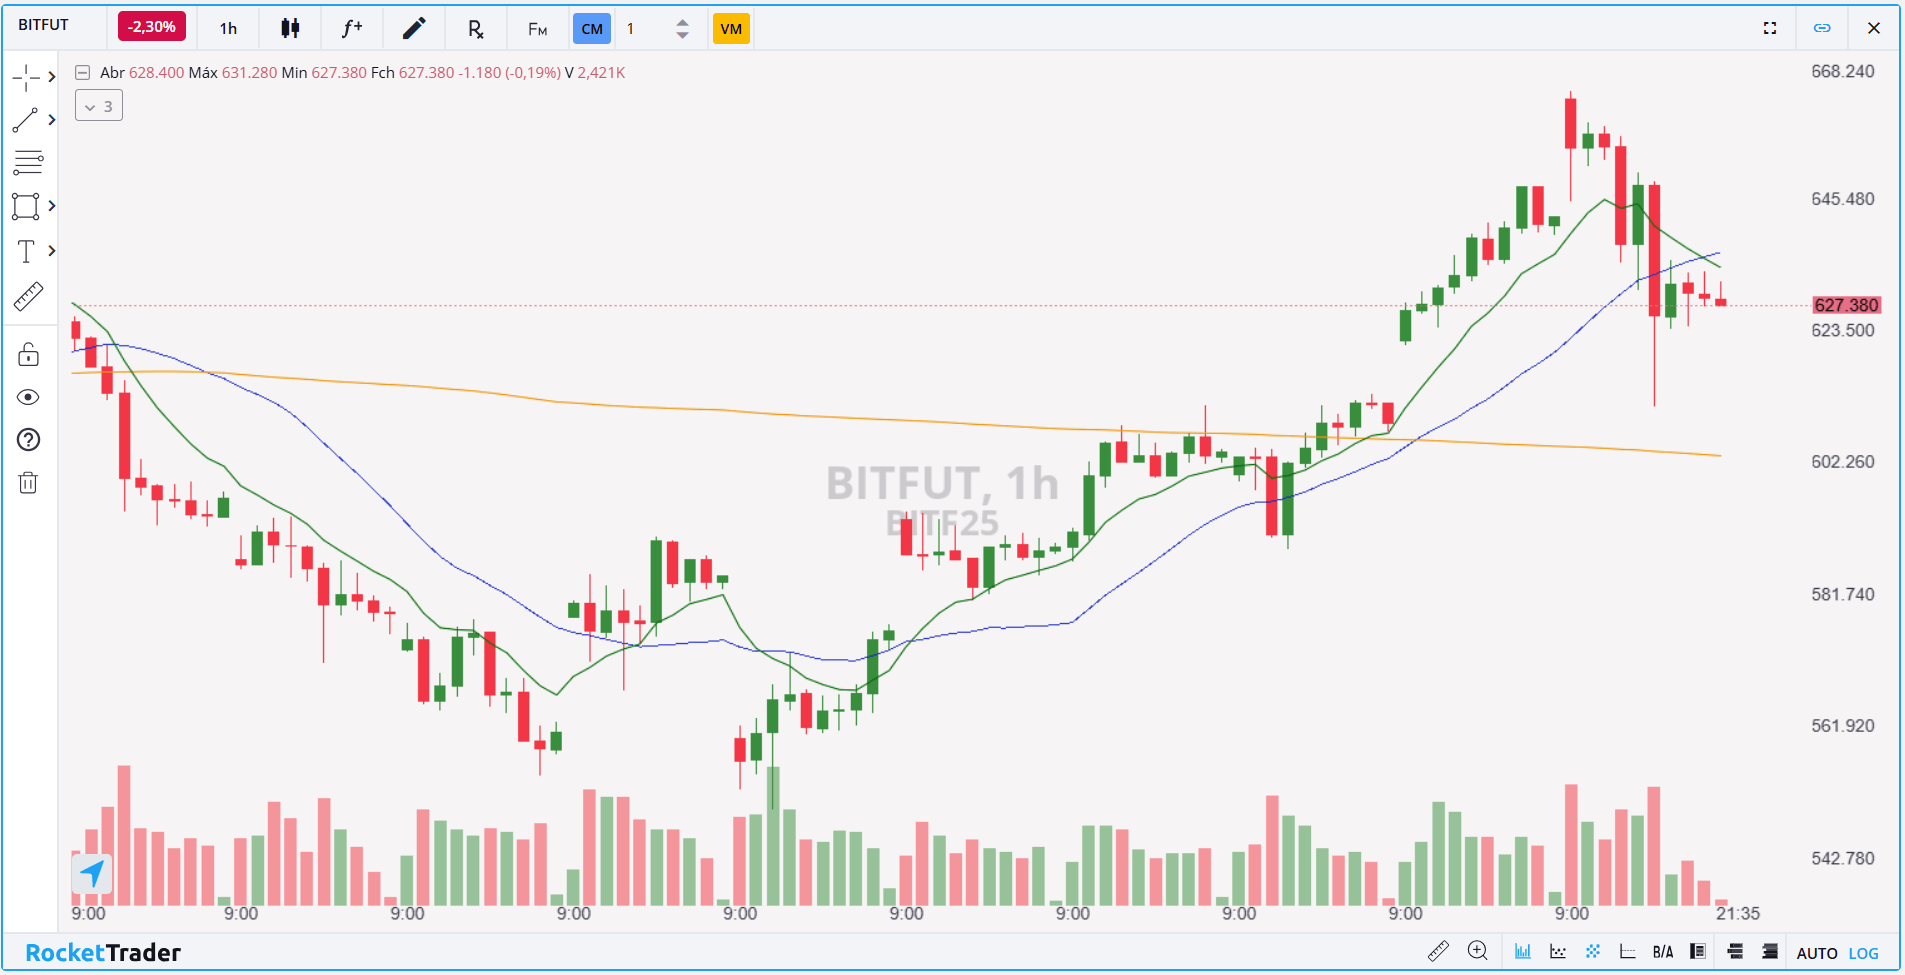Click the CM buy-at-market button
The image size is (1905, 975).
pyautogui.click(x=592, y=28)
